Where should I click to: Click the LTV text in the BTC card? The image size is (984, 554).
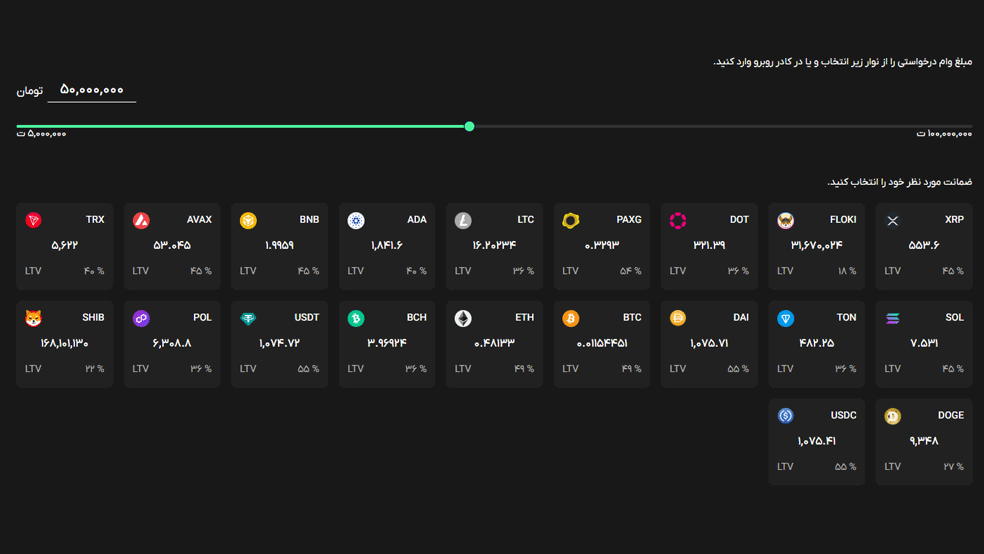570,369
